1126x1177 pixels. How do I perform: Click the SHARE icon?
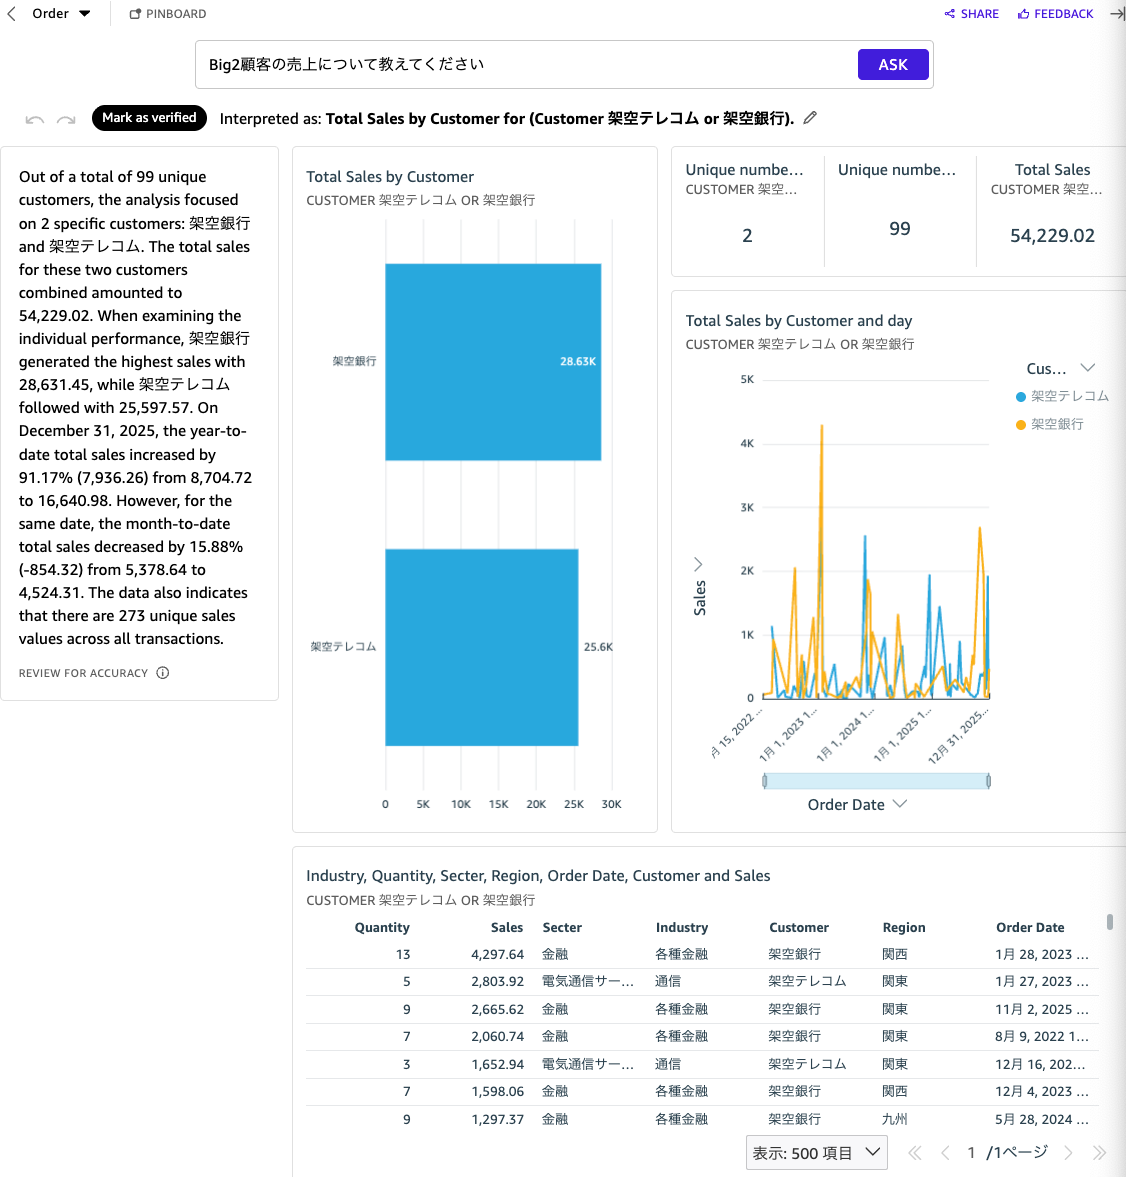tap(970, 13)
